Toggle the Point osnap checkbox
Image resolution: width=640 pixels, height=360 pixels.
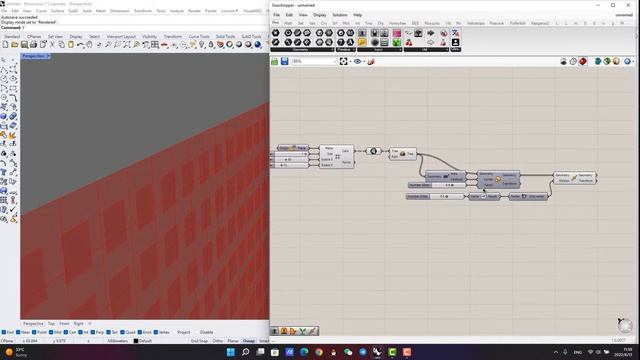point(34,332)
